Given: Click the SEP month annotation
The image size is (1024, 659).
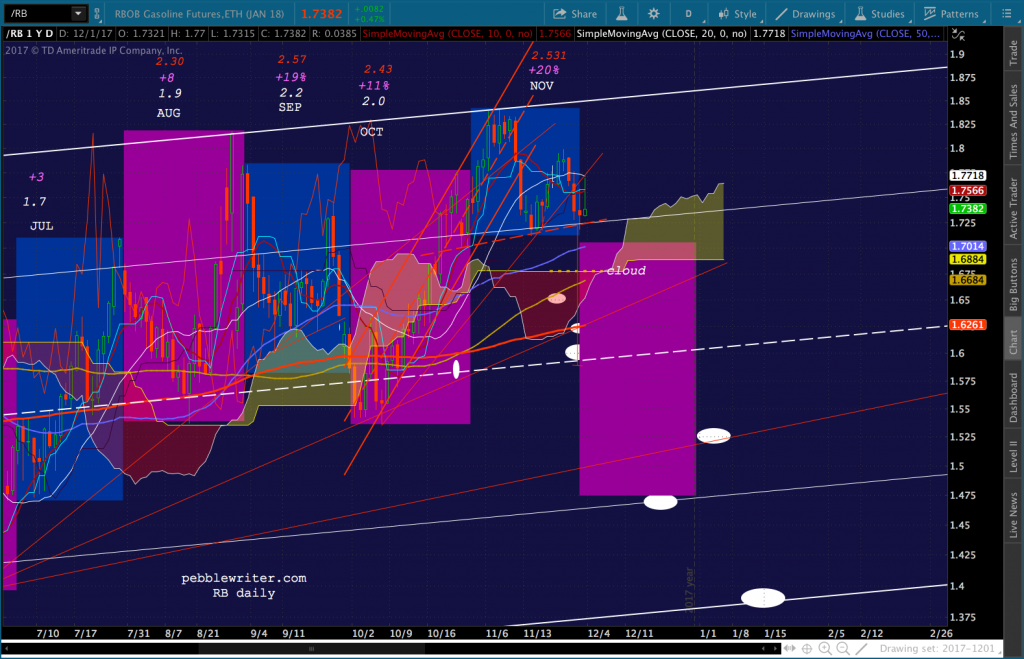Looking at the screenshot, I should click(290, 107).
